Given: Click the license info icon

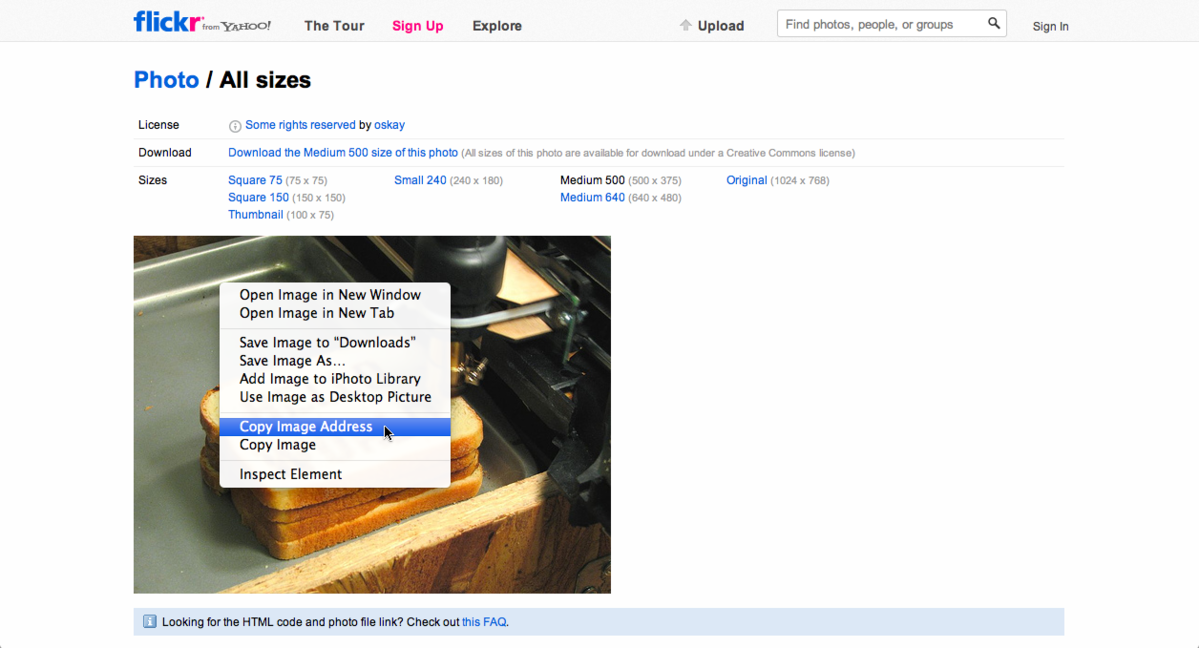Looking at the screenshot, I should pos(235,126).
